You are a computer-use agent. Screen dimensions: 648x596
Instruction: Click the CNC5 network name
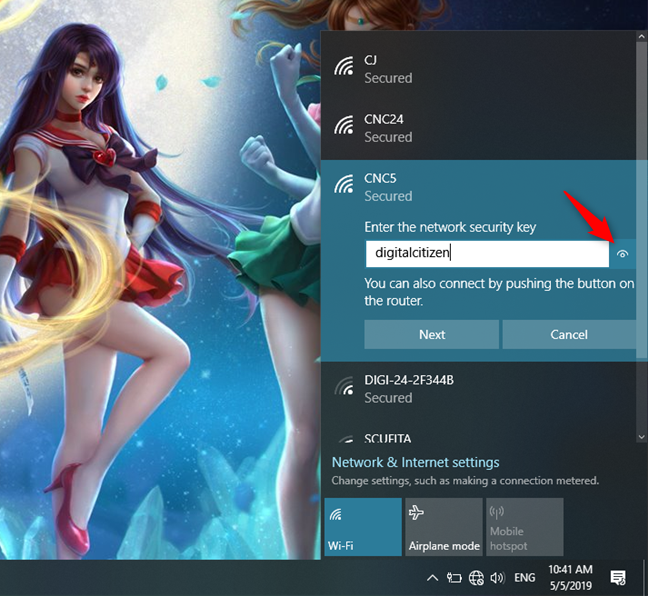(x=380, y=179)
